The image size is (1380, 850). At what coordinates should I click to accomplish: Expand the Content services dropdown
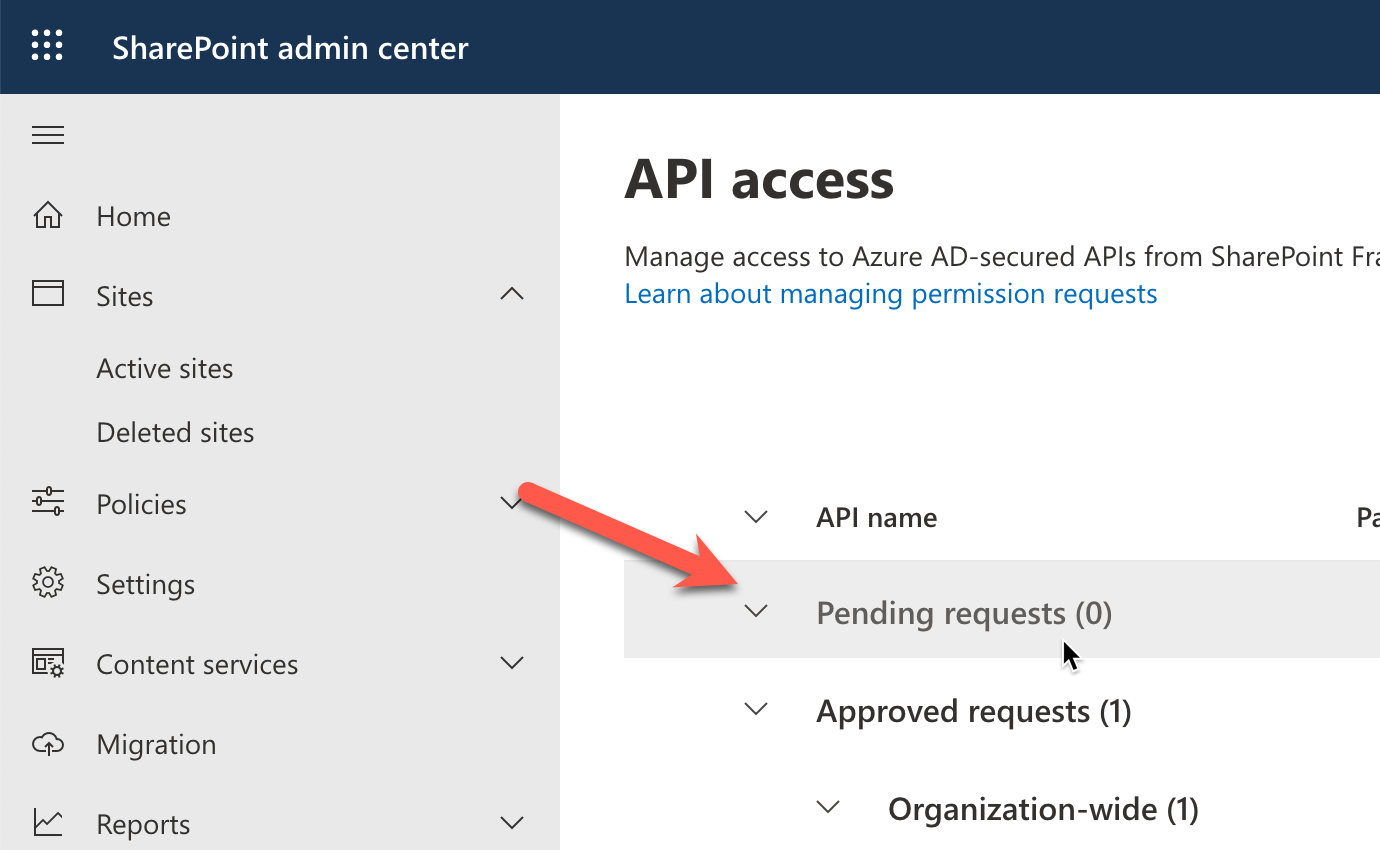tap(512, 663)
